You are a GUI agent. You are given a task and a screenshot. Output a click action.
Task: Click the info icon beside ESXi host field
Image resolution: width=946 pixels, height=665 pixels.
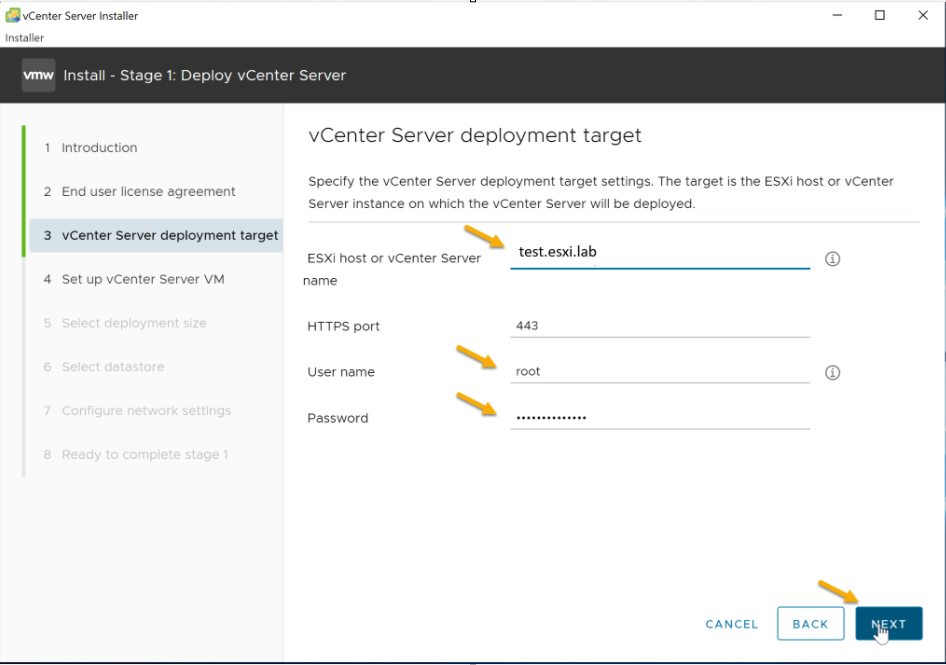[832, 259]
